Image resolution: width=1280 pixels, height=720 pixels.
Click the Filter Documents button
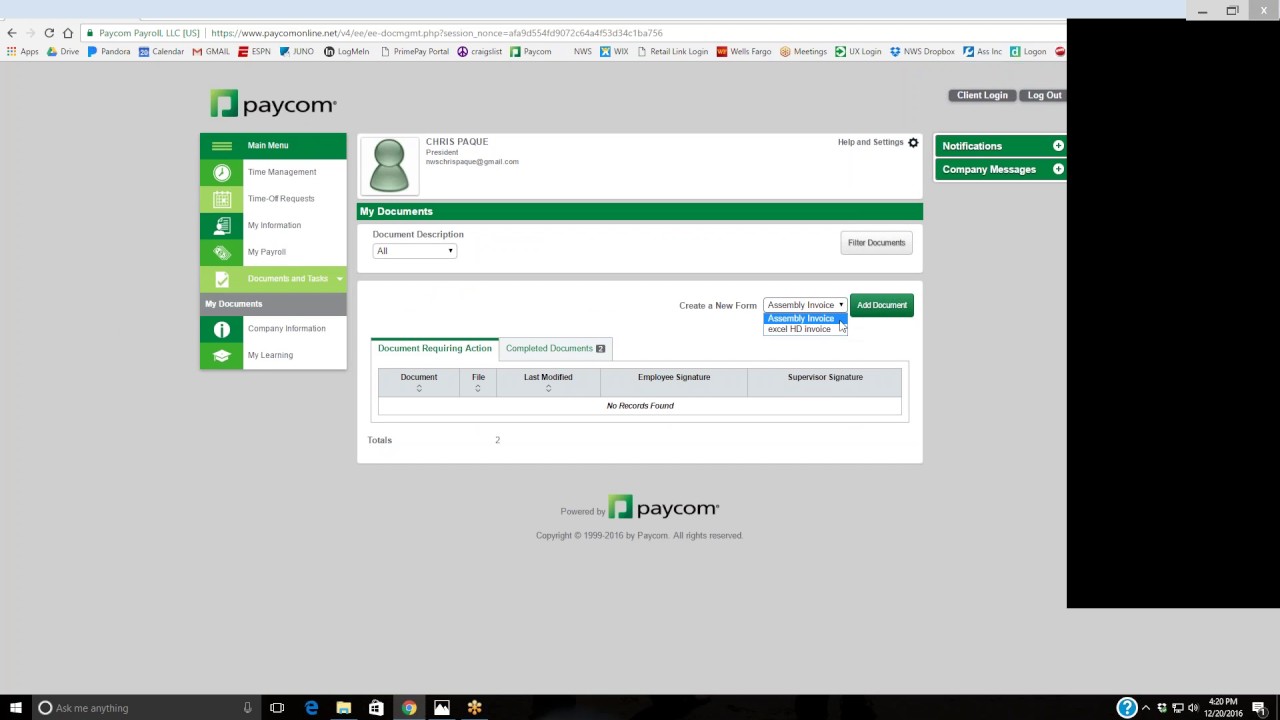876,242
